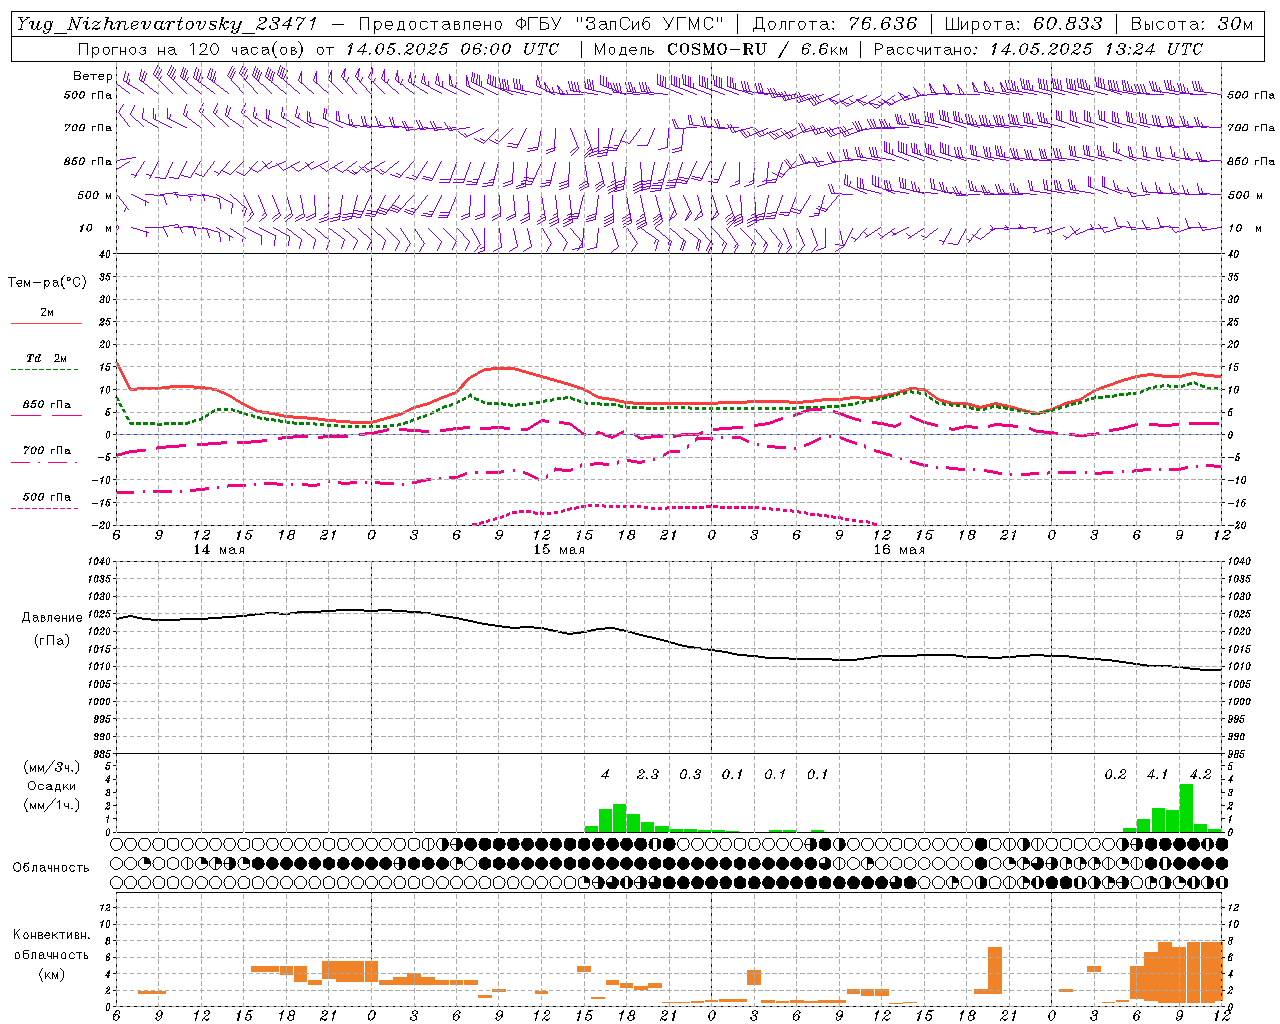Screen dimensions: 1280x1024
Task: Click the '4.1' three-hour precipitation value
Action: (1158, 774)
